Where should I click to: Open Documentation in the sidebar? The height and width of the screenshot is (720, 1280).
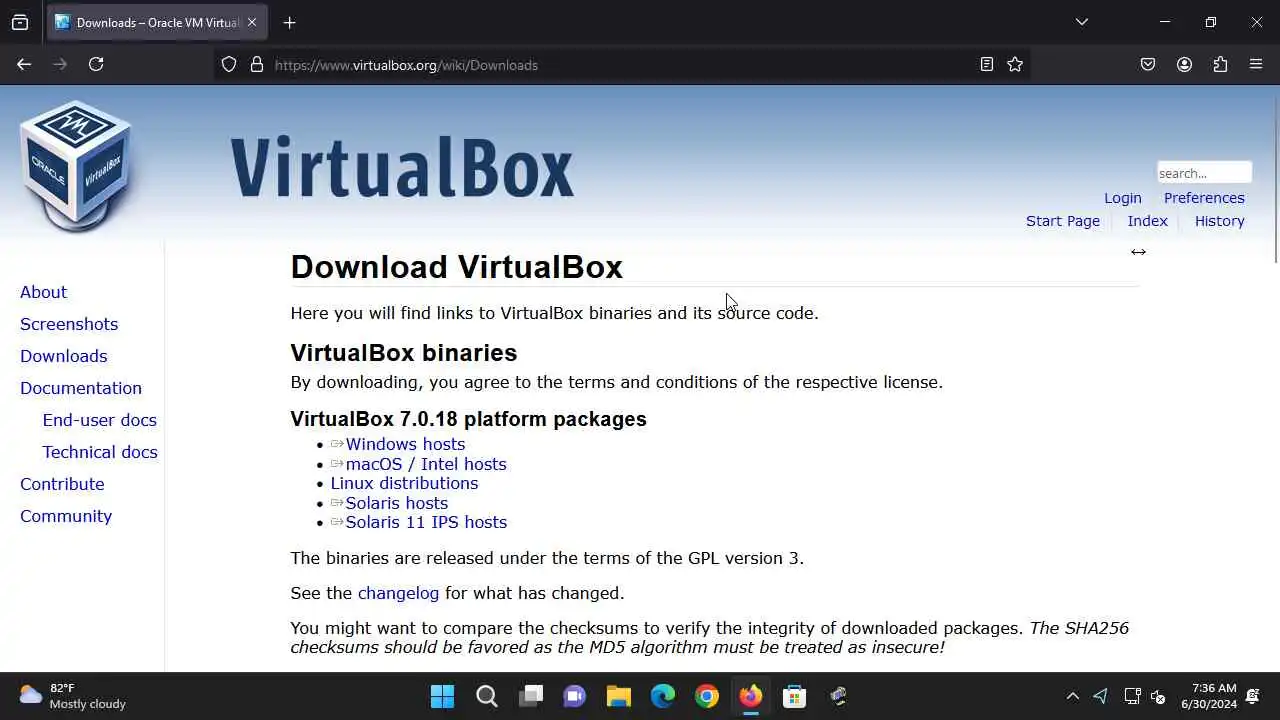coord(81,388)
